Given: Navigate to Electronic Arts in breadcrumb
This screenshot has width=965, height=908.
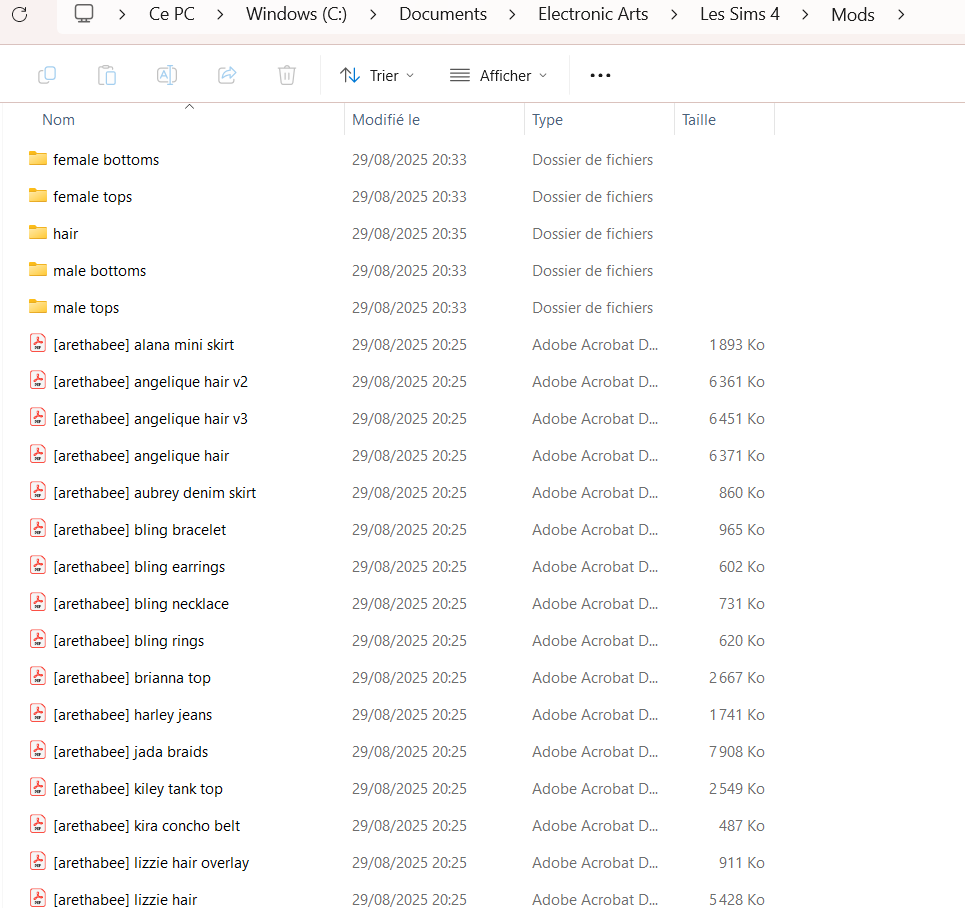Looking at the screenshot, I should tap(593, 15).
